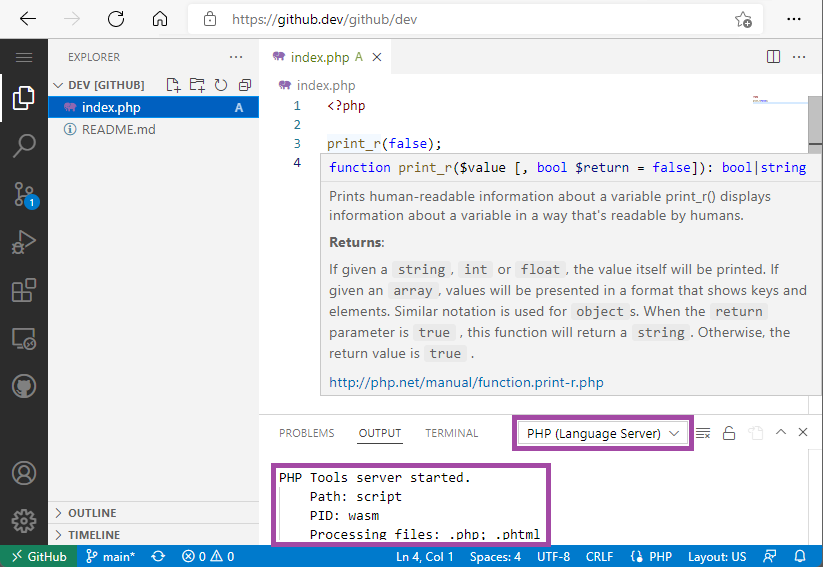Reload the browser page
Image resolution: width=823 pixels, height=567 pixels.
point(115,19)
